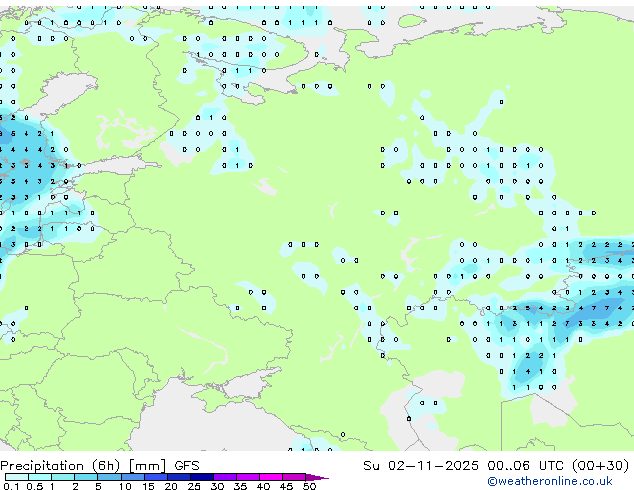Click the 'GFS' model name text
The width and height of the screenshot is (634, 490).
click(x=187, y=466)
